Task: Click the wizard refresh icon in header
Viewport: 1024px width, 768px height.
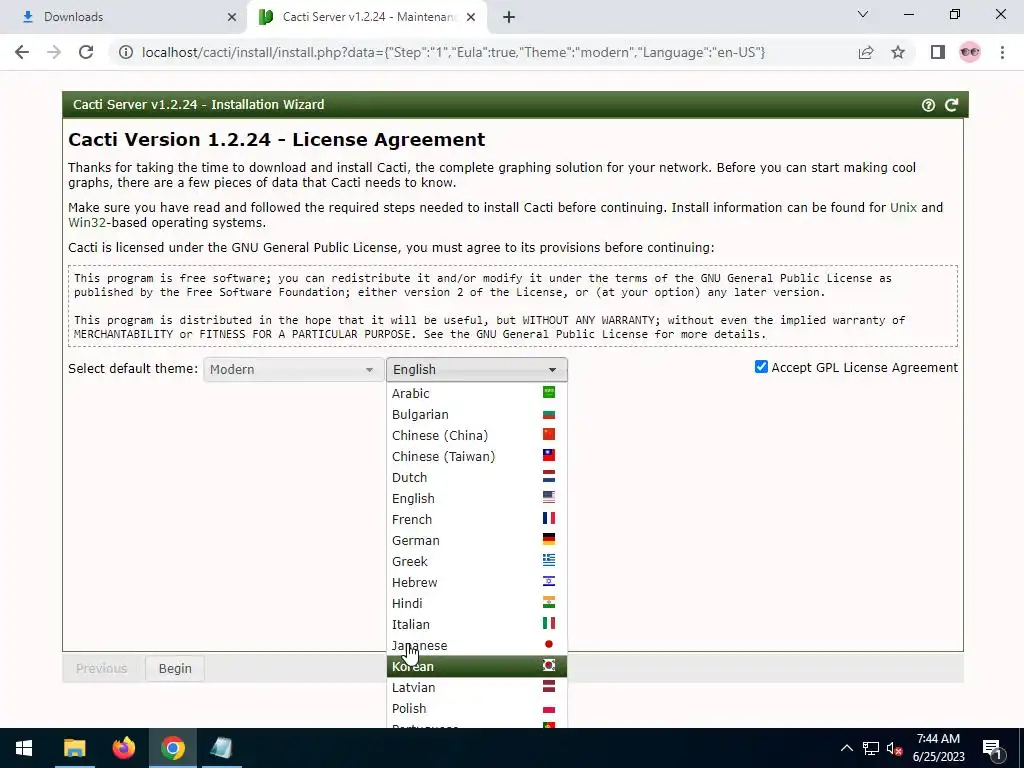Action: pos(952,104)
